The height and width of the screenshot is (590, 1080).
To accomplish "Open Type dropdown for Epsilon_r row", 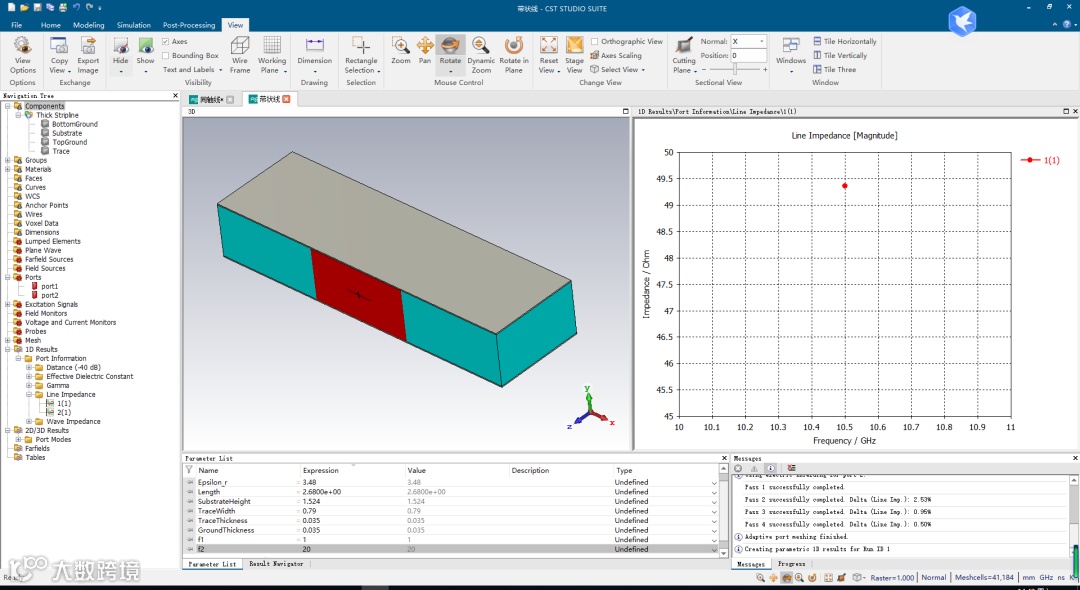I will (714, 483).
